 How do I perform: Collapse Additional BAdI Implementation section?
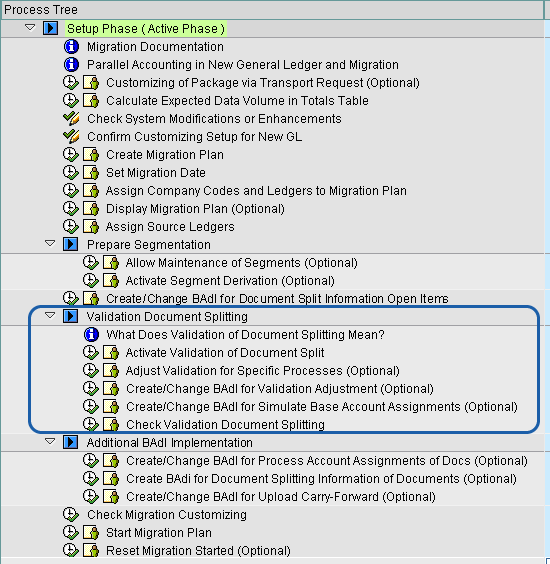(x=50, y=441)
